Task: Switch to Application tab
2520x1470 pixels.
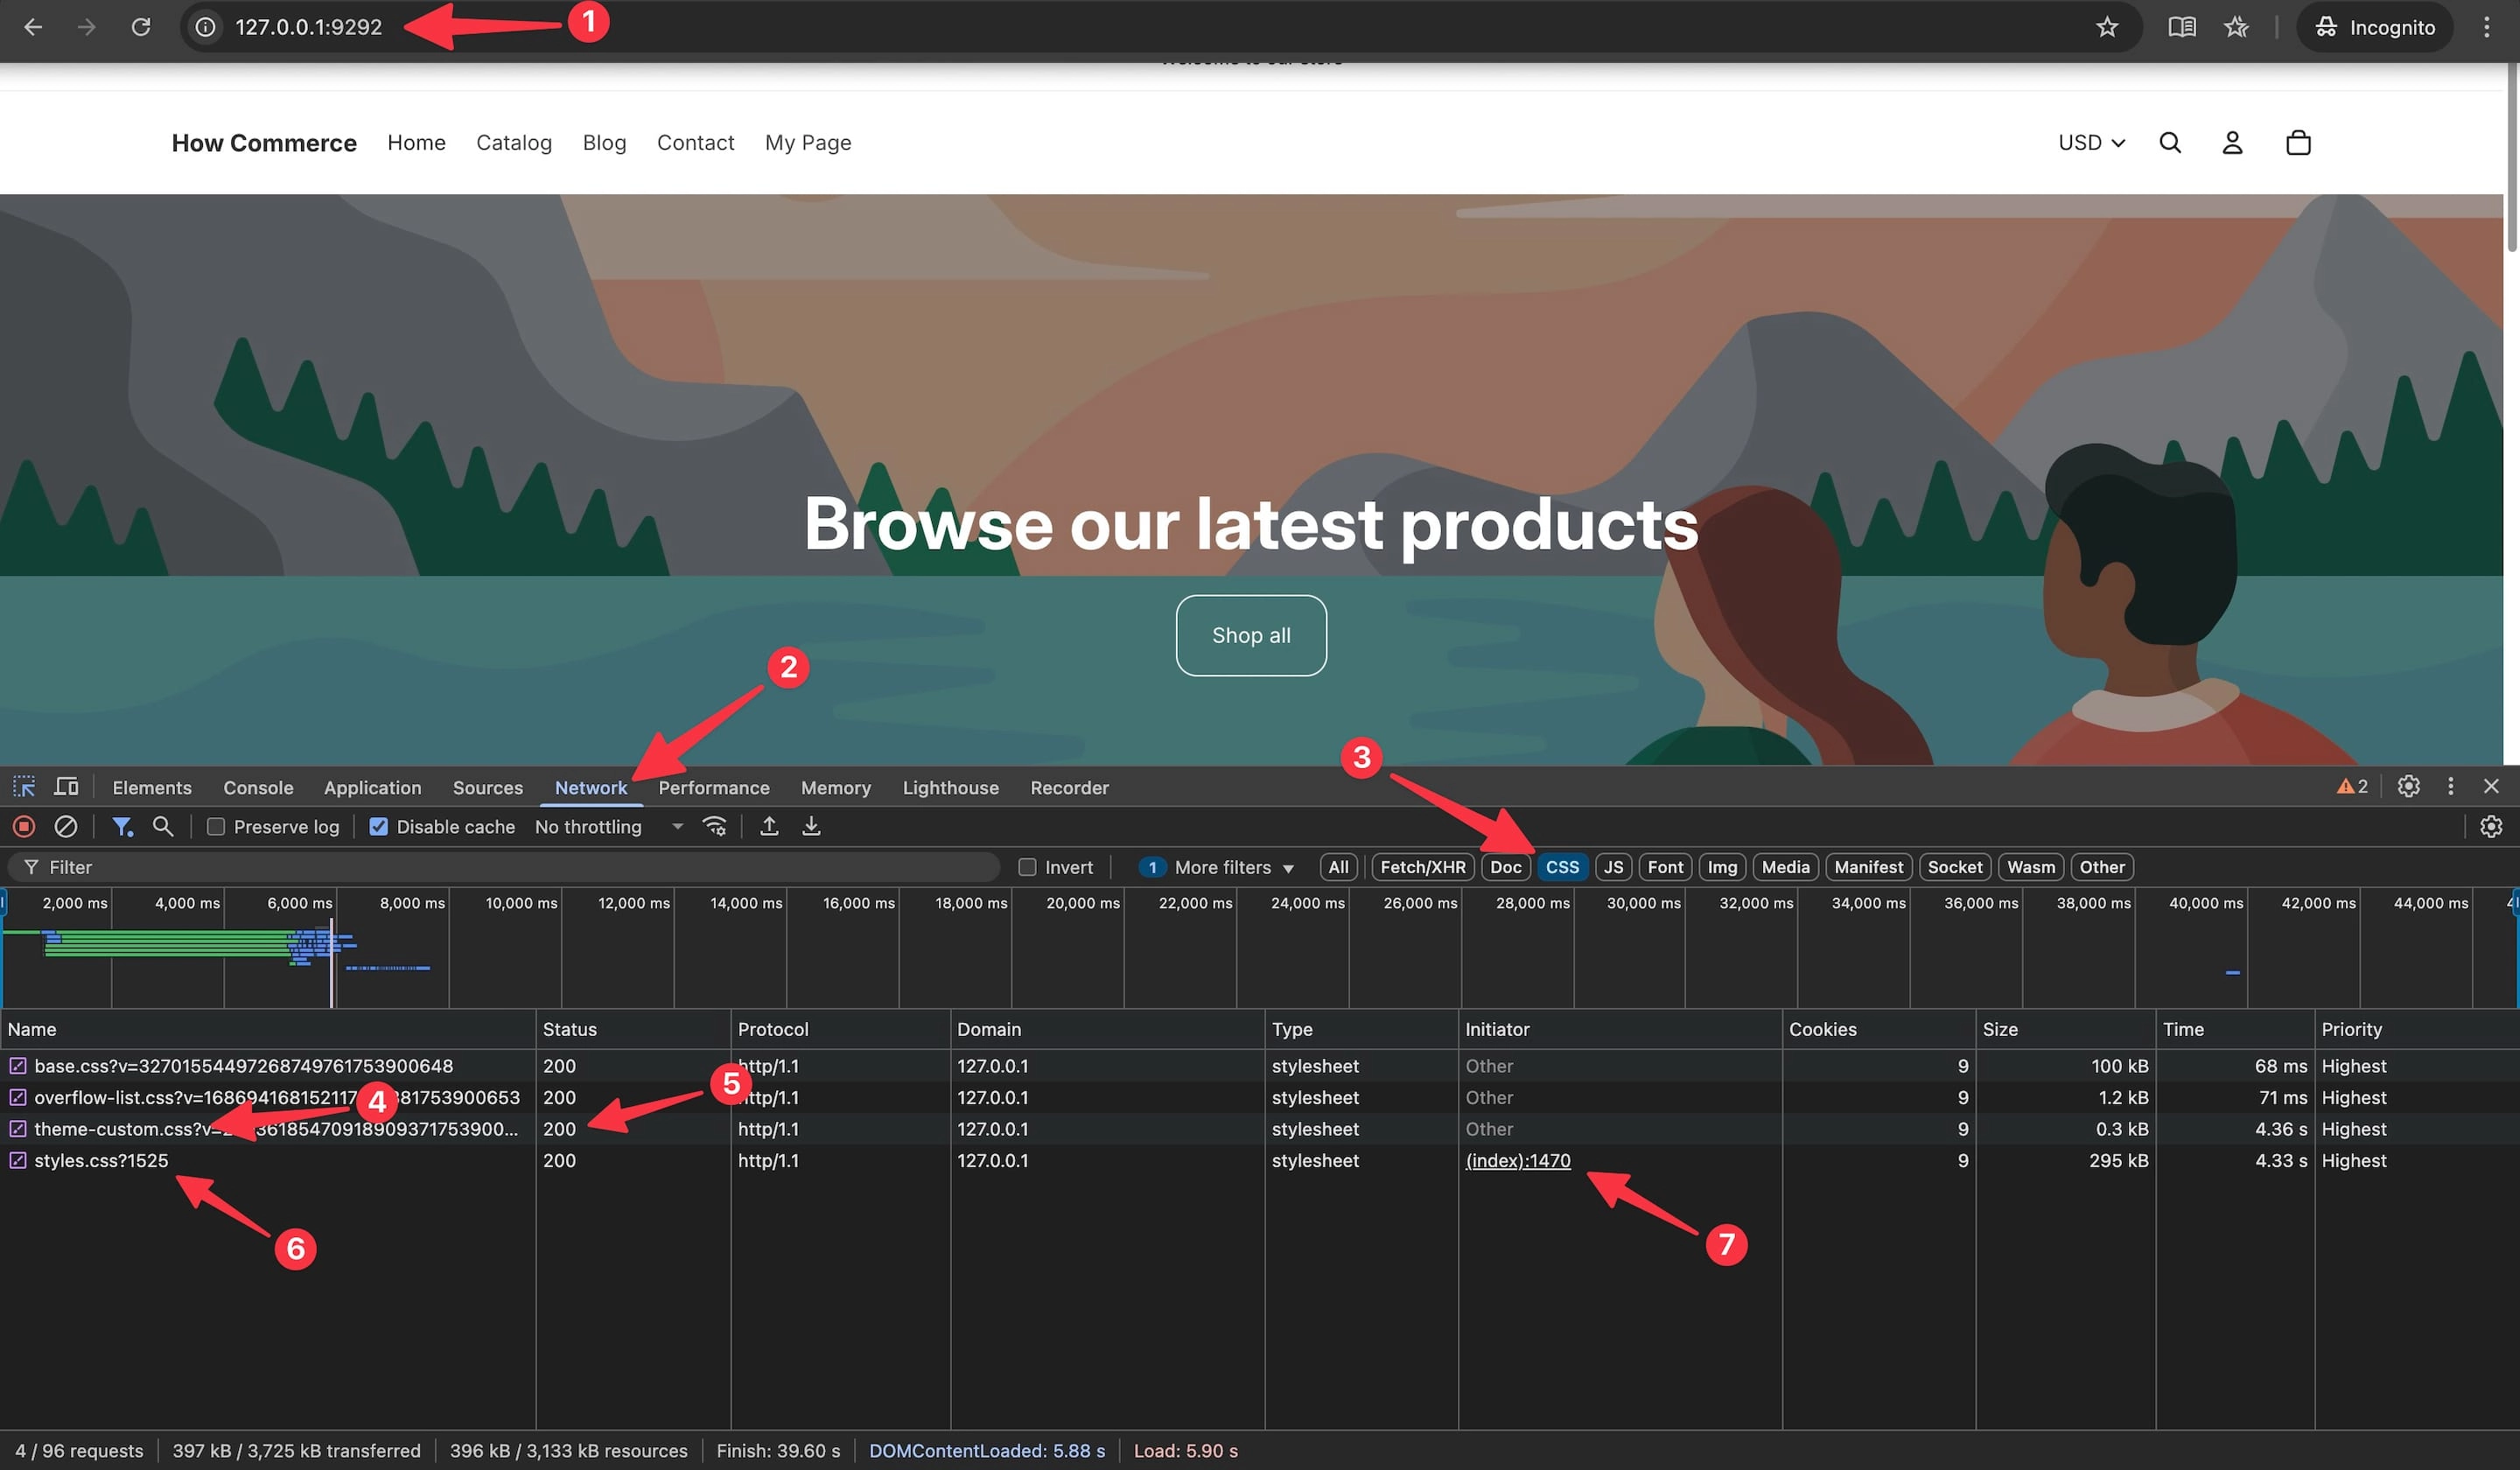Action: [372, 788]
